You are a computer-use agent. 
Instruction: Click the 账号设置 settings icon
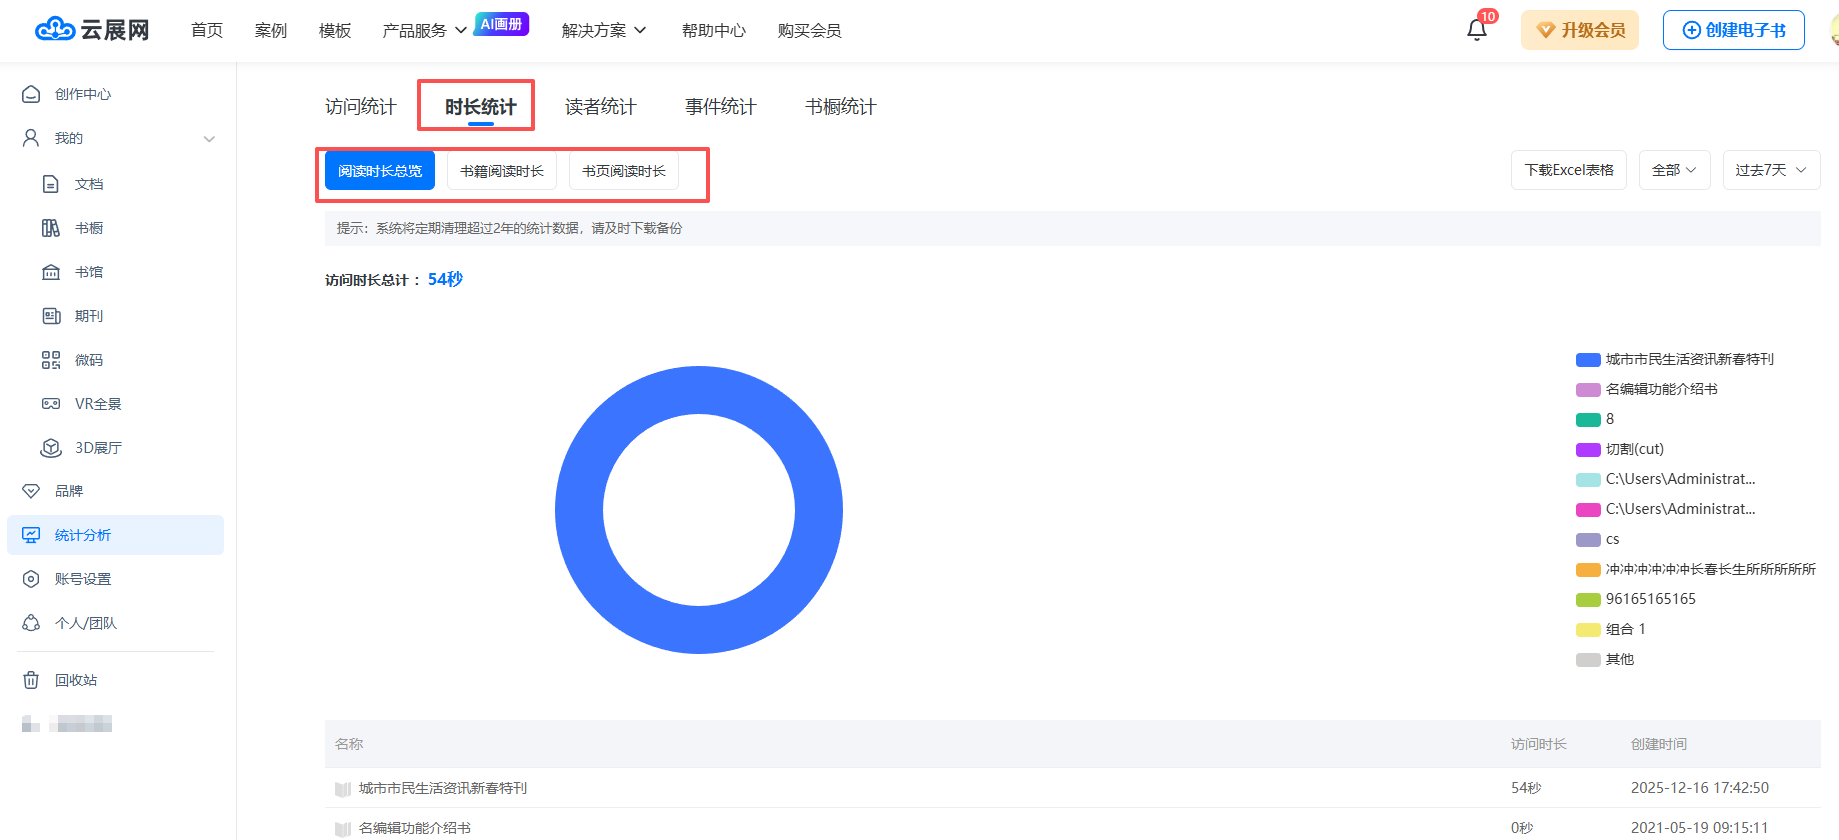click(x=31, y=579)
